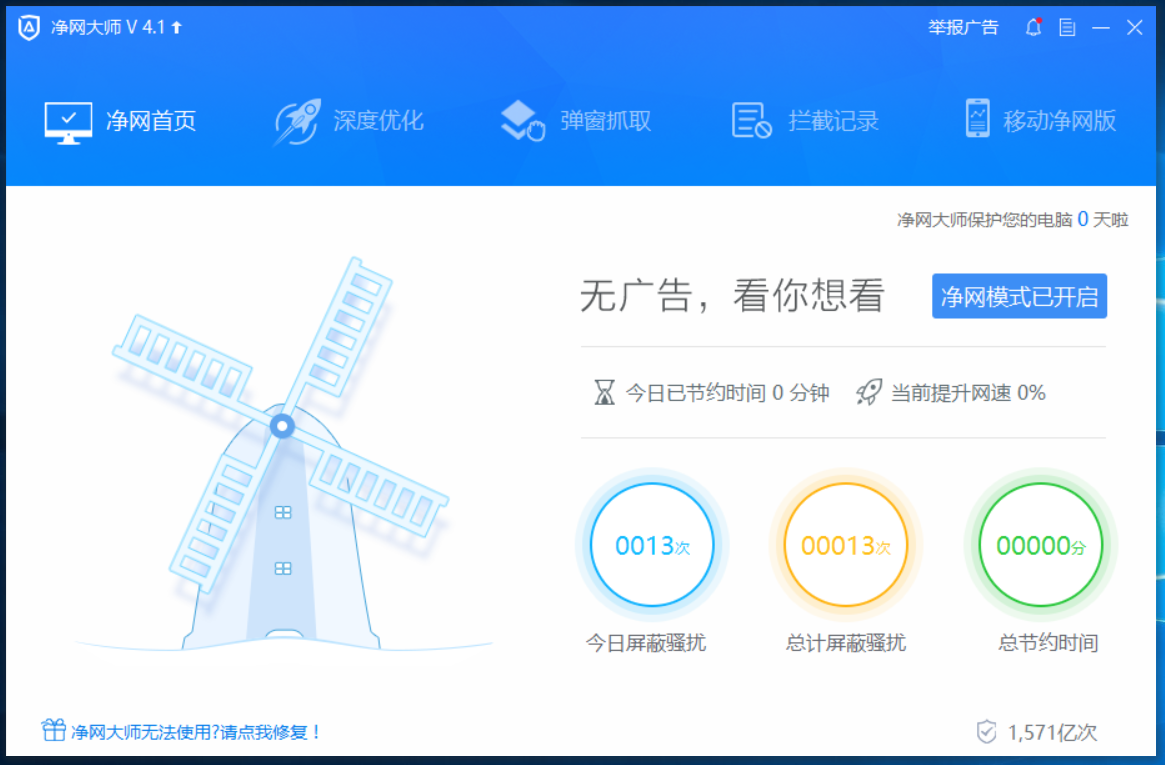Click the orange 00013次 circle

846,545
